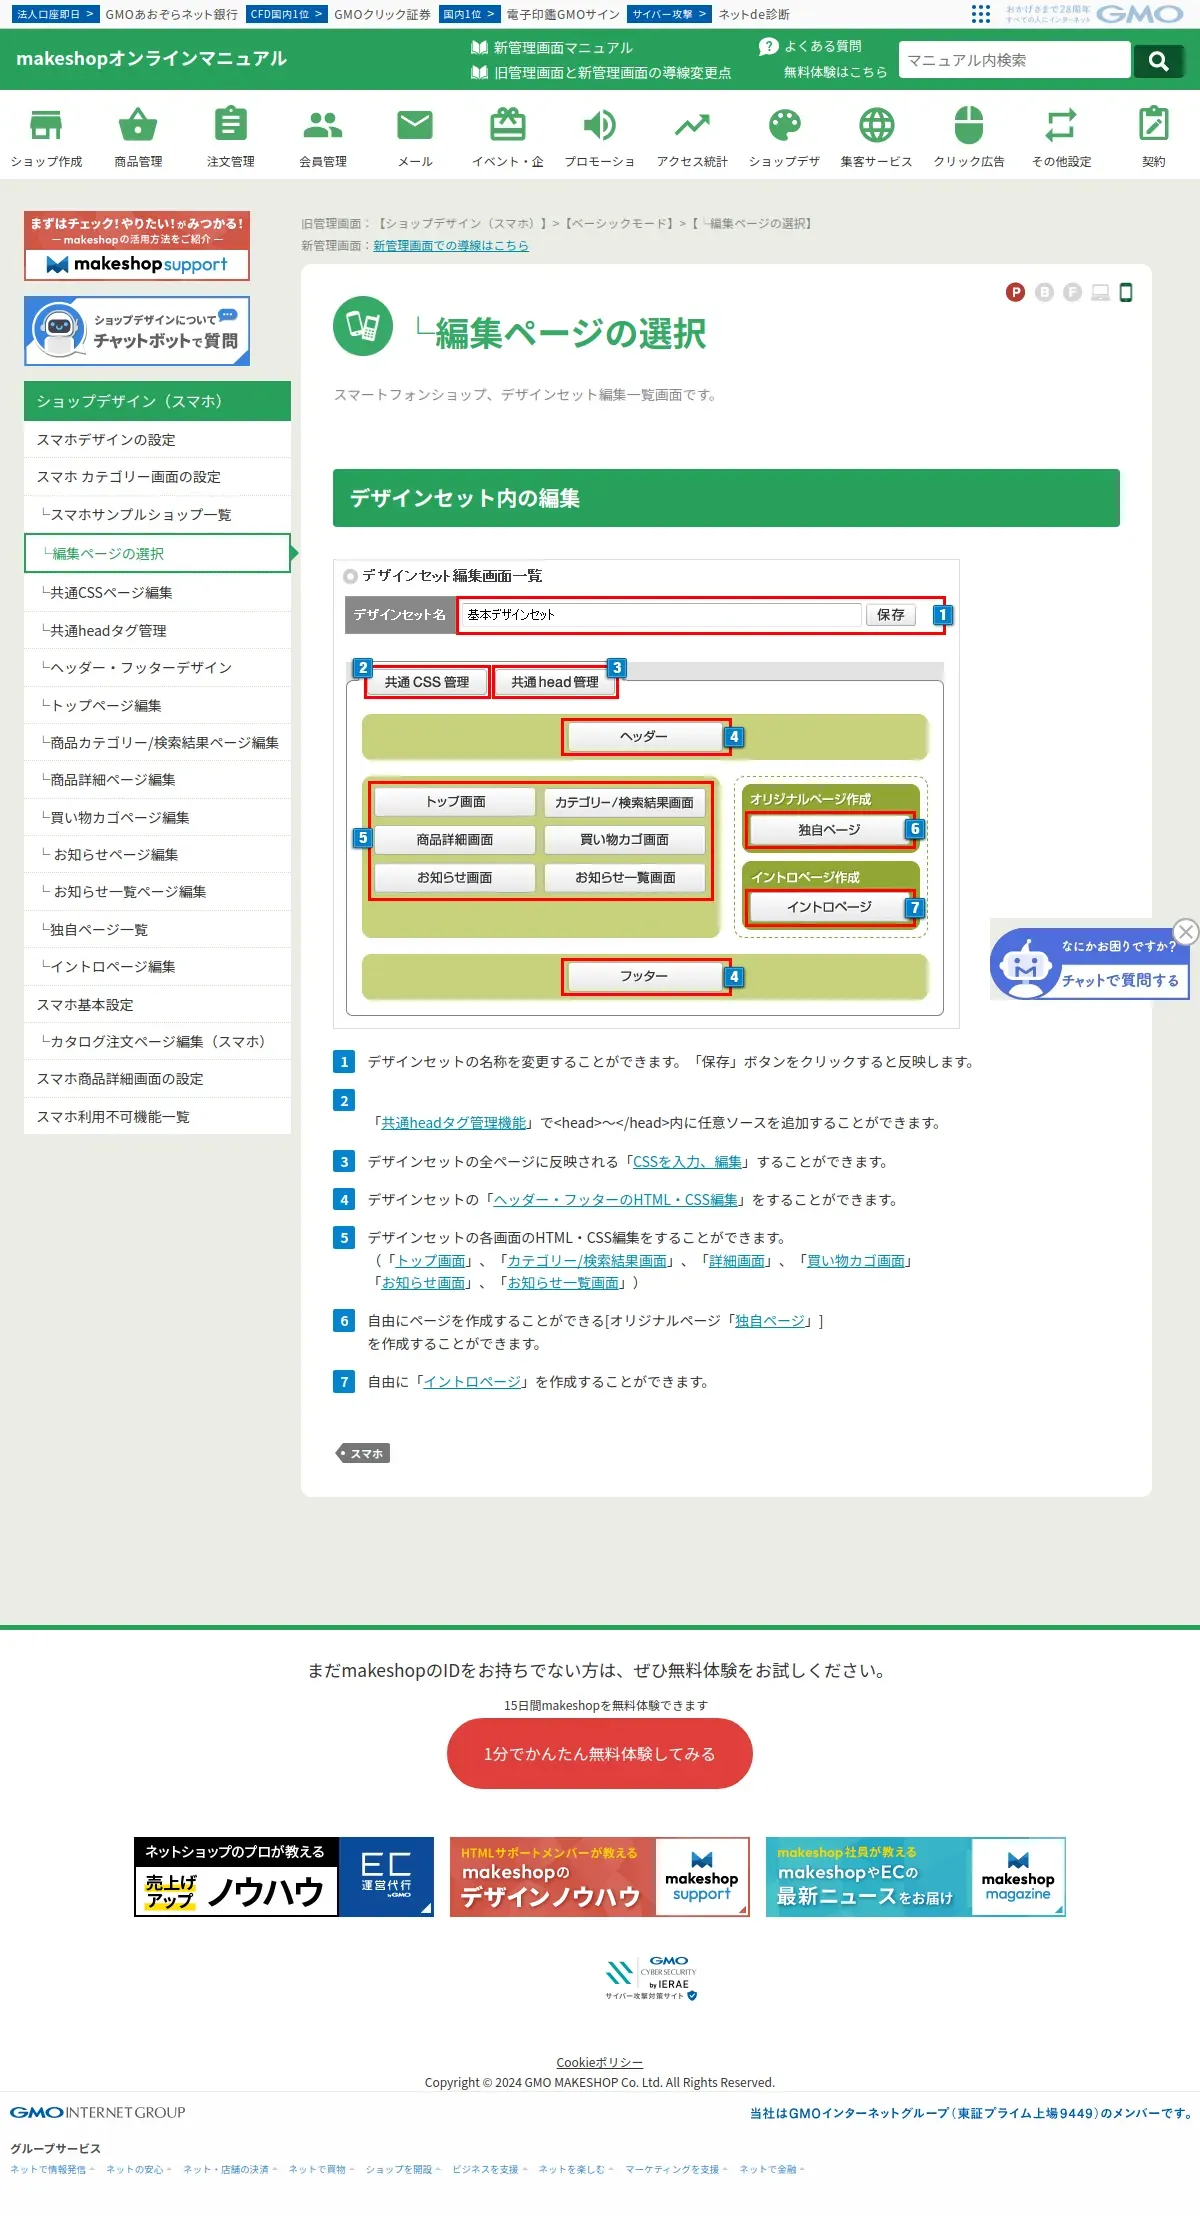Expand ネットで情報発信 footer group

click(52, 2169)
